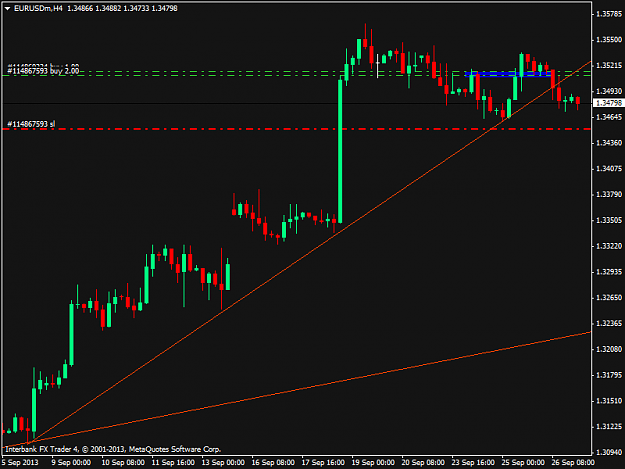Click the 1.34360 price axis label

609,143
